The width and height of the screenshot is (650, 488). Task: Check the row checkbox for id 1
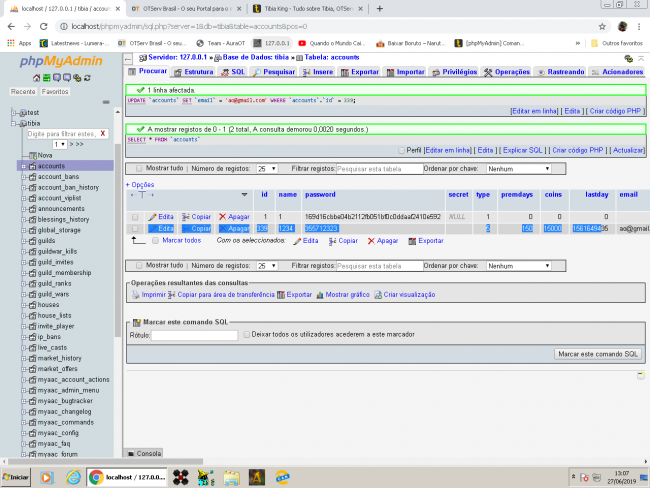135,217
